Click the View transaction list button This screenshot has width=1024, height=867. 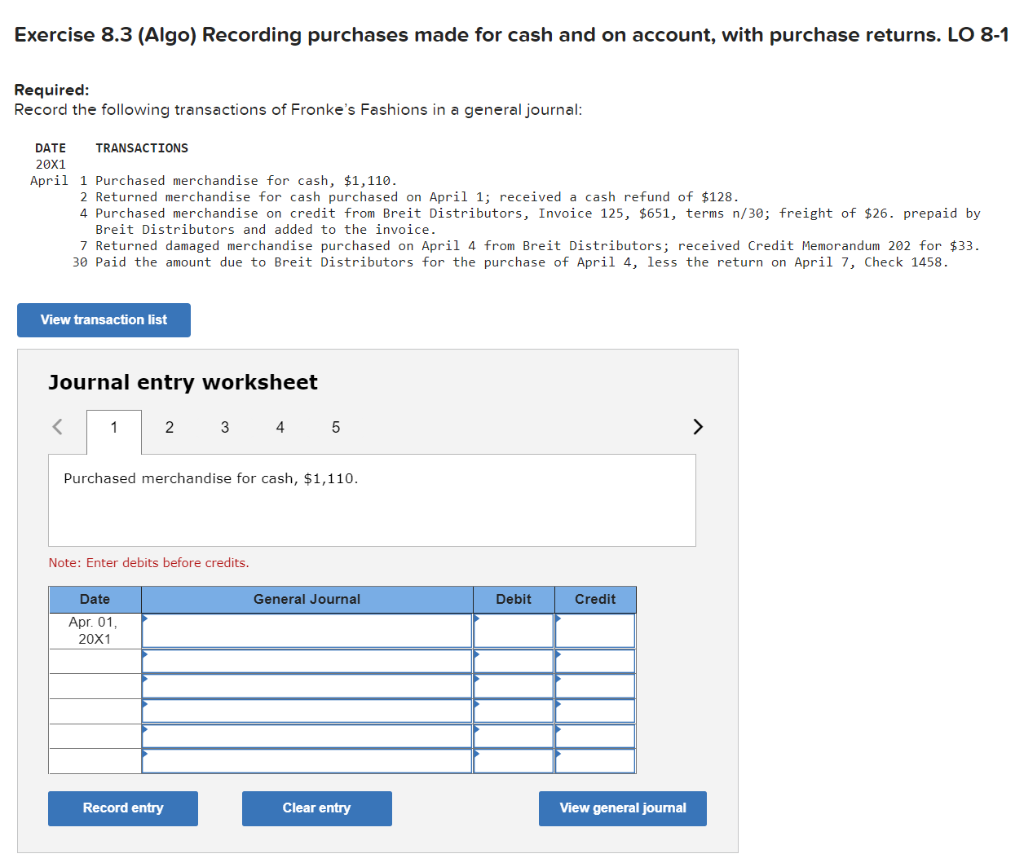[x=103, y=320]
